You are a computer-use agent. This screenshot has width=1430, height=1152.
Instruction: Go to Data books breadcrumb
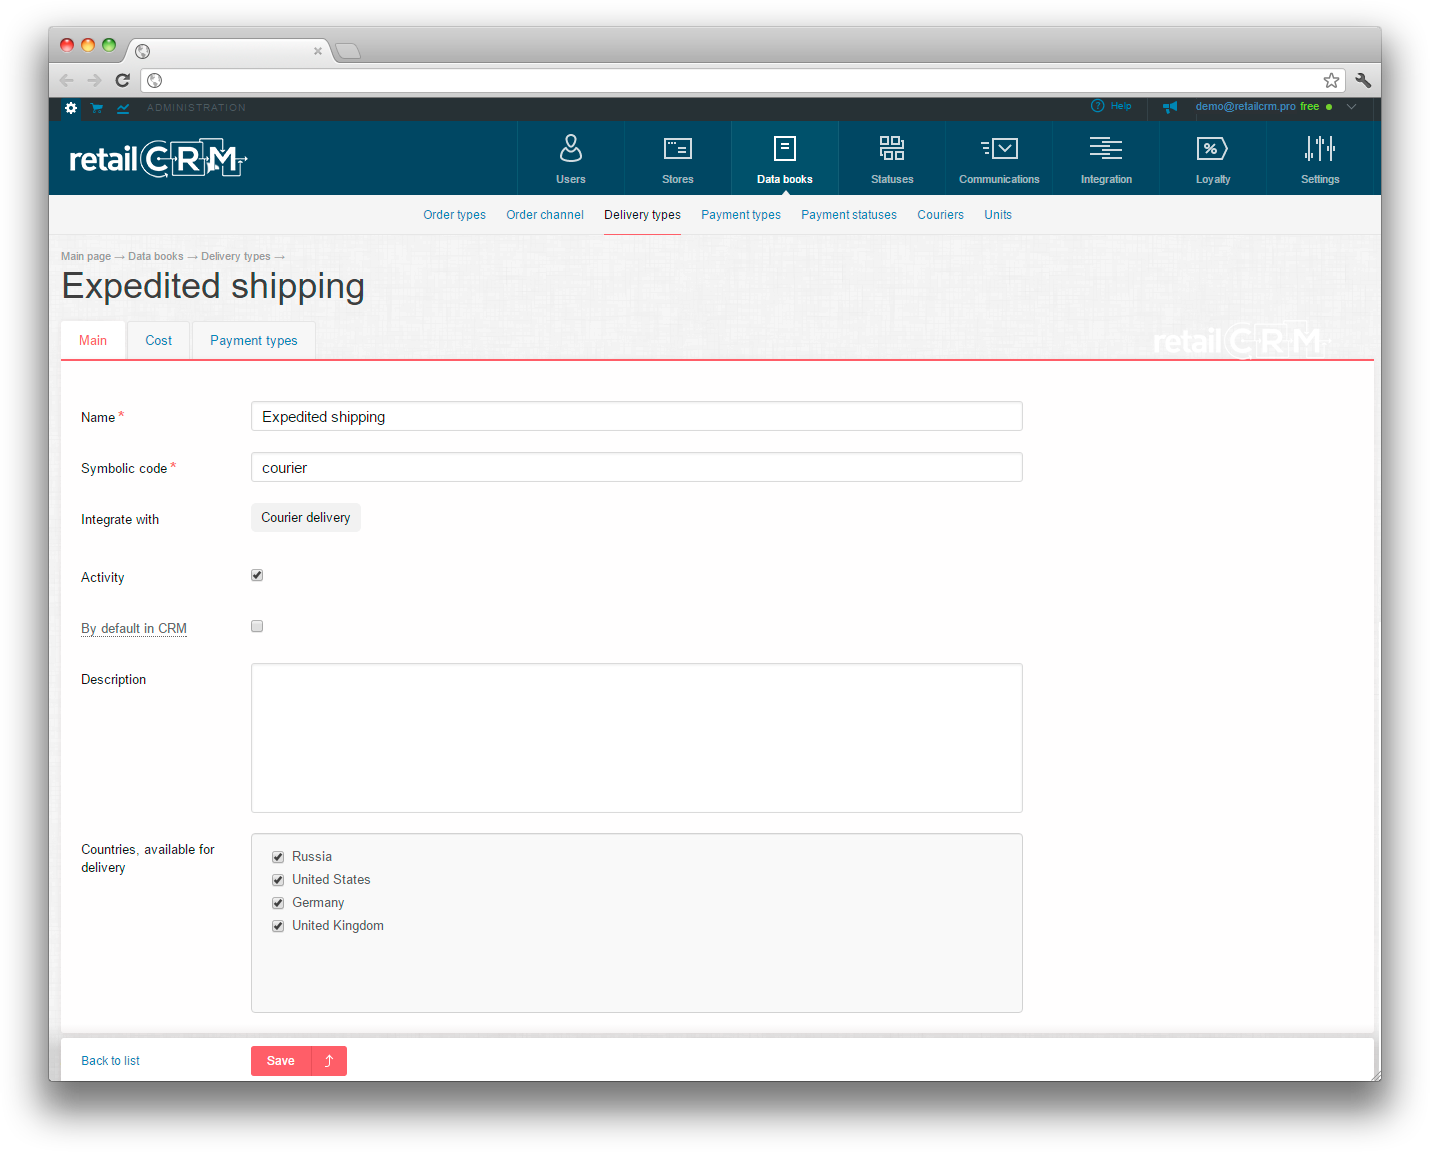156,257
